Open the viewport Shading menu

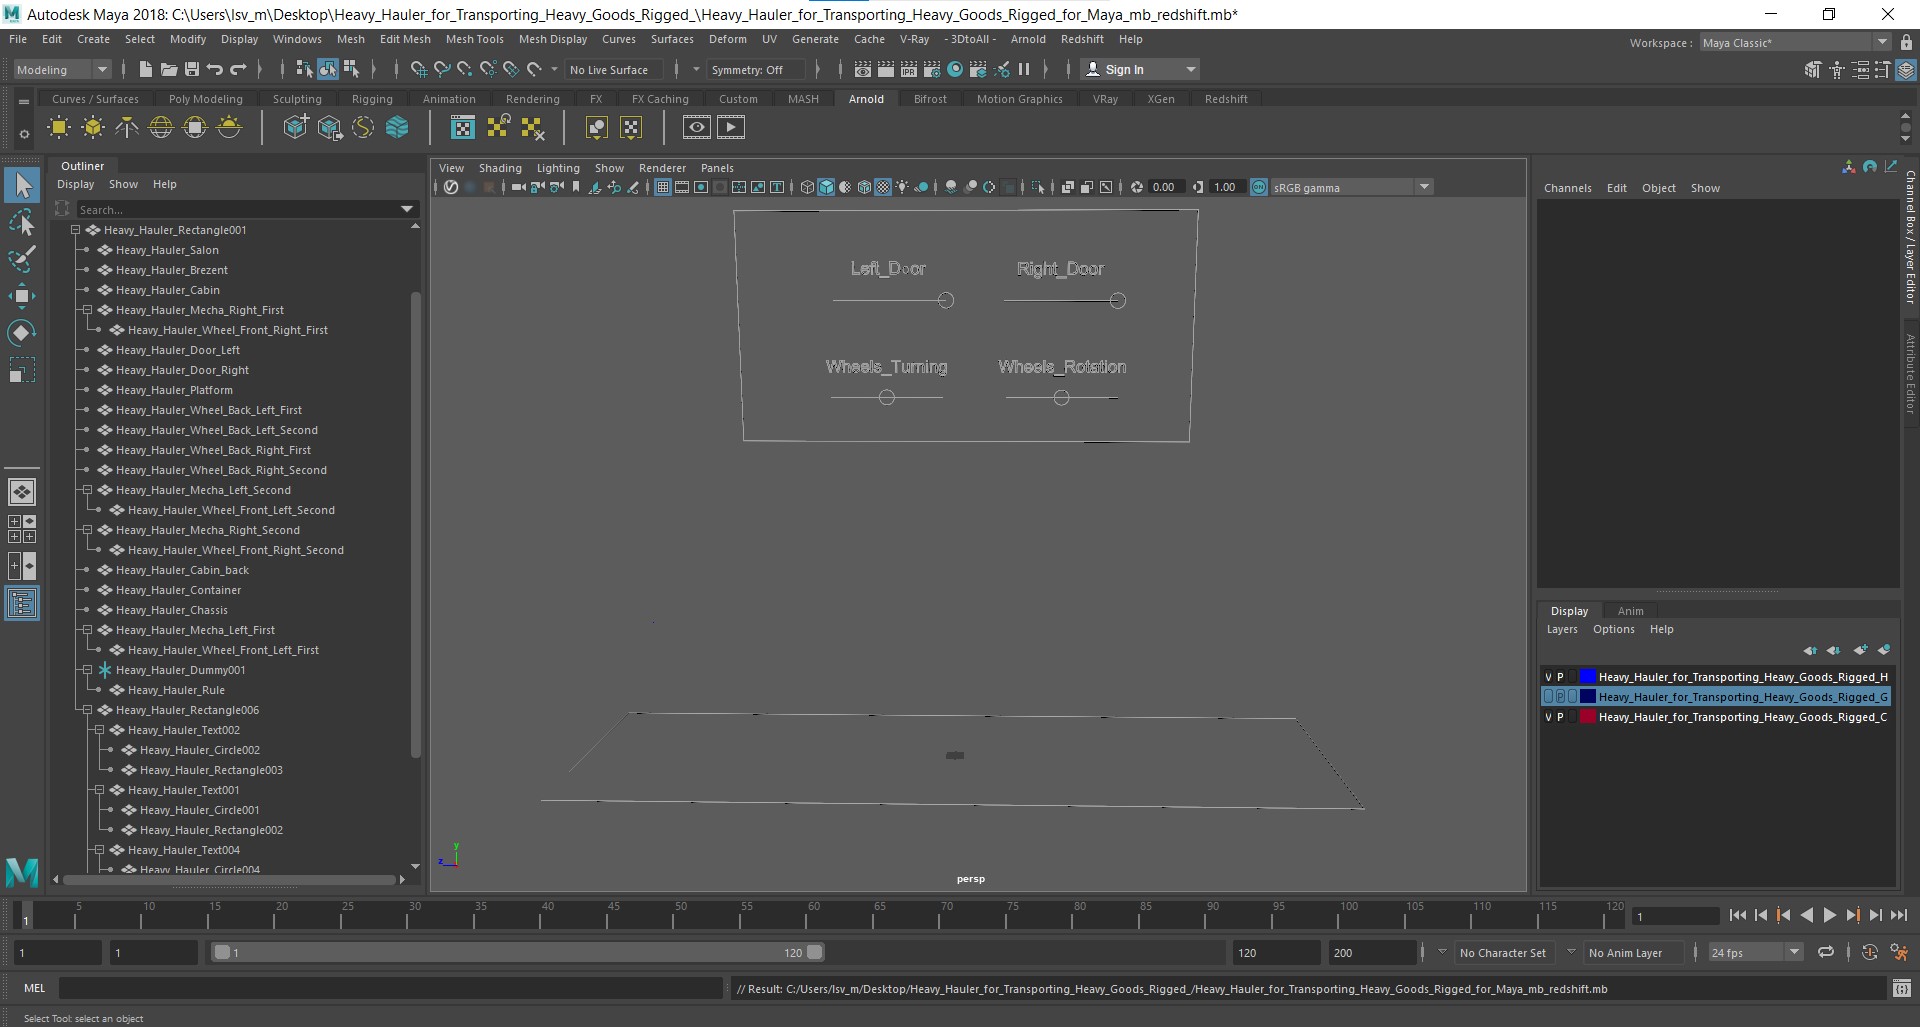coord(500,168)
